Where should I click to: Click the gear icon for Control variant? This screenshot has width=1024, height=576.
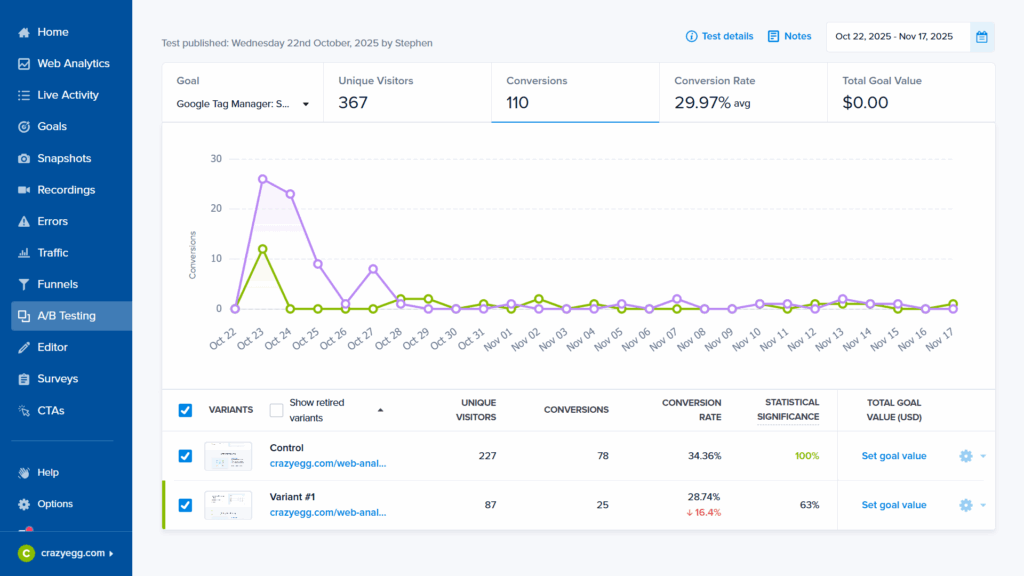[965, 456]
